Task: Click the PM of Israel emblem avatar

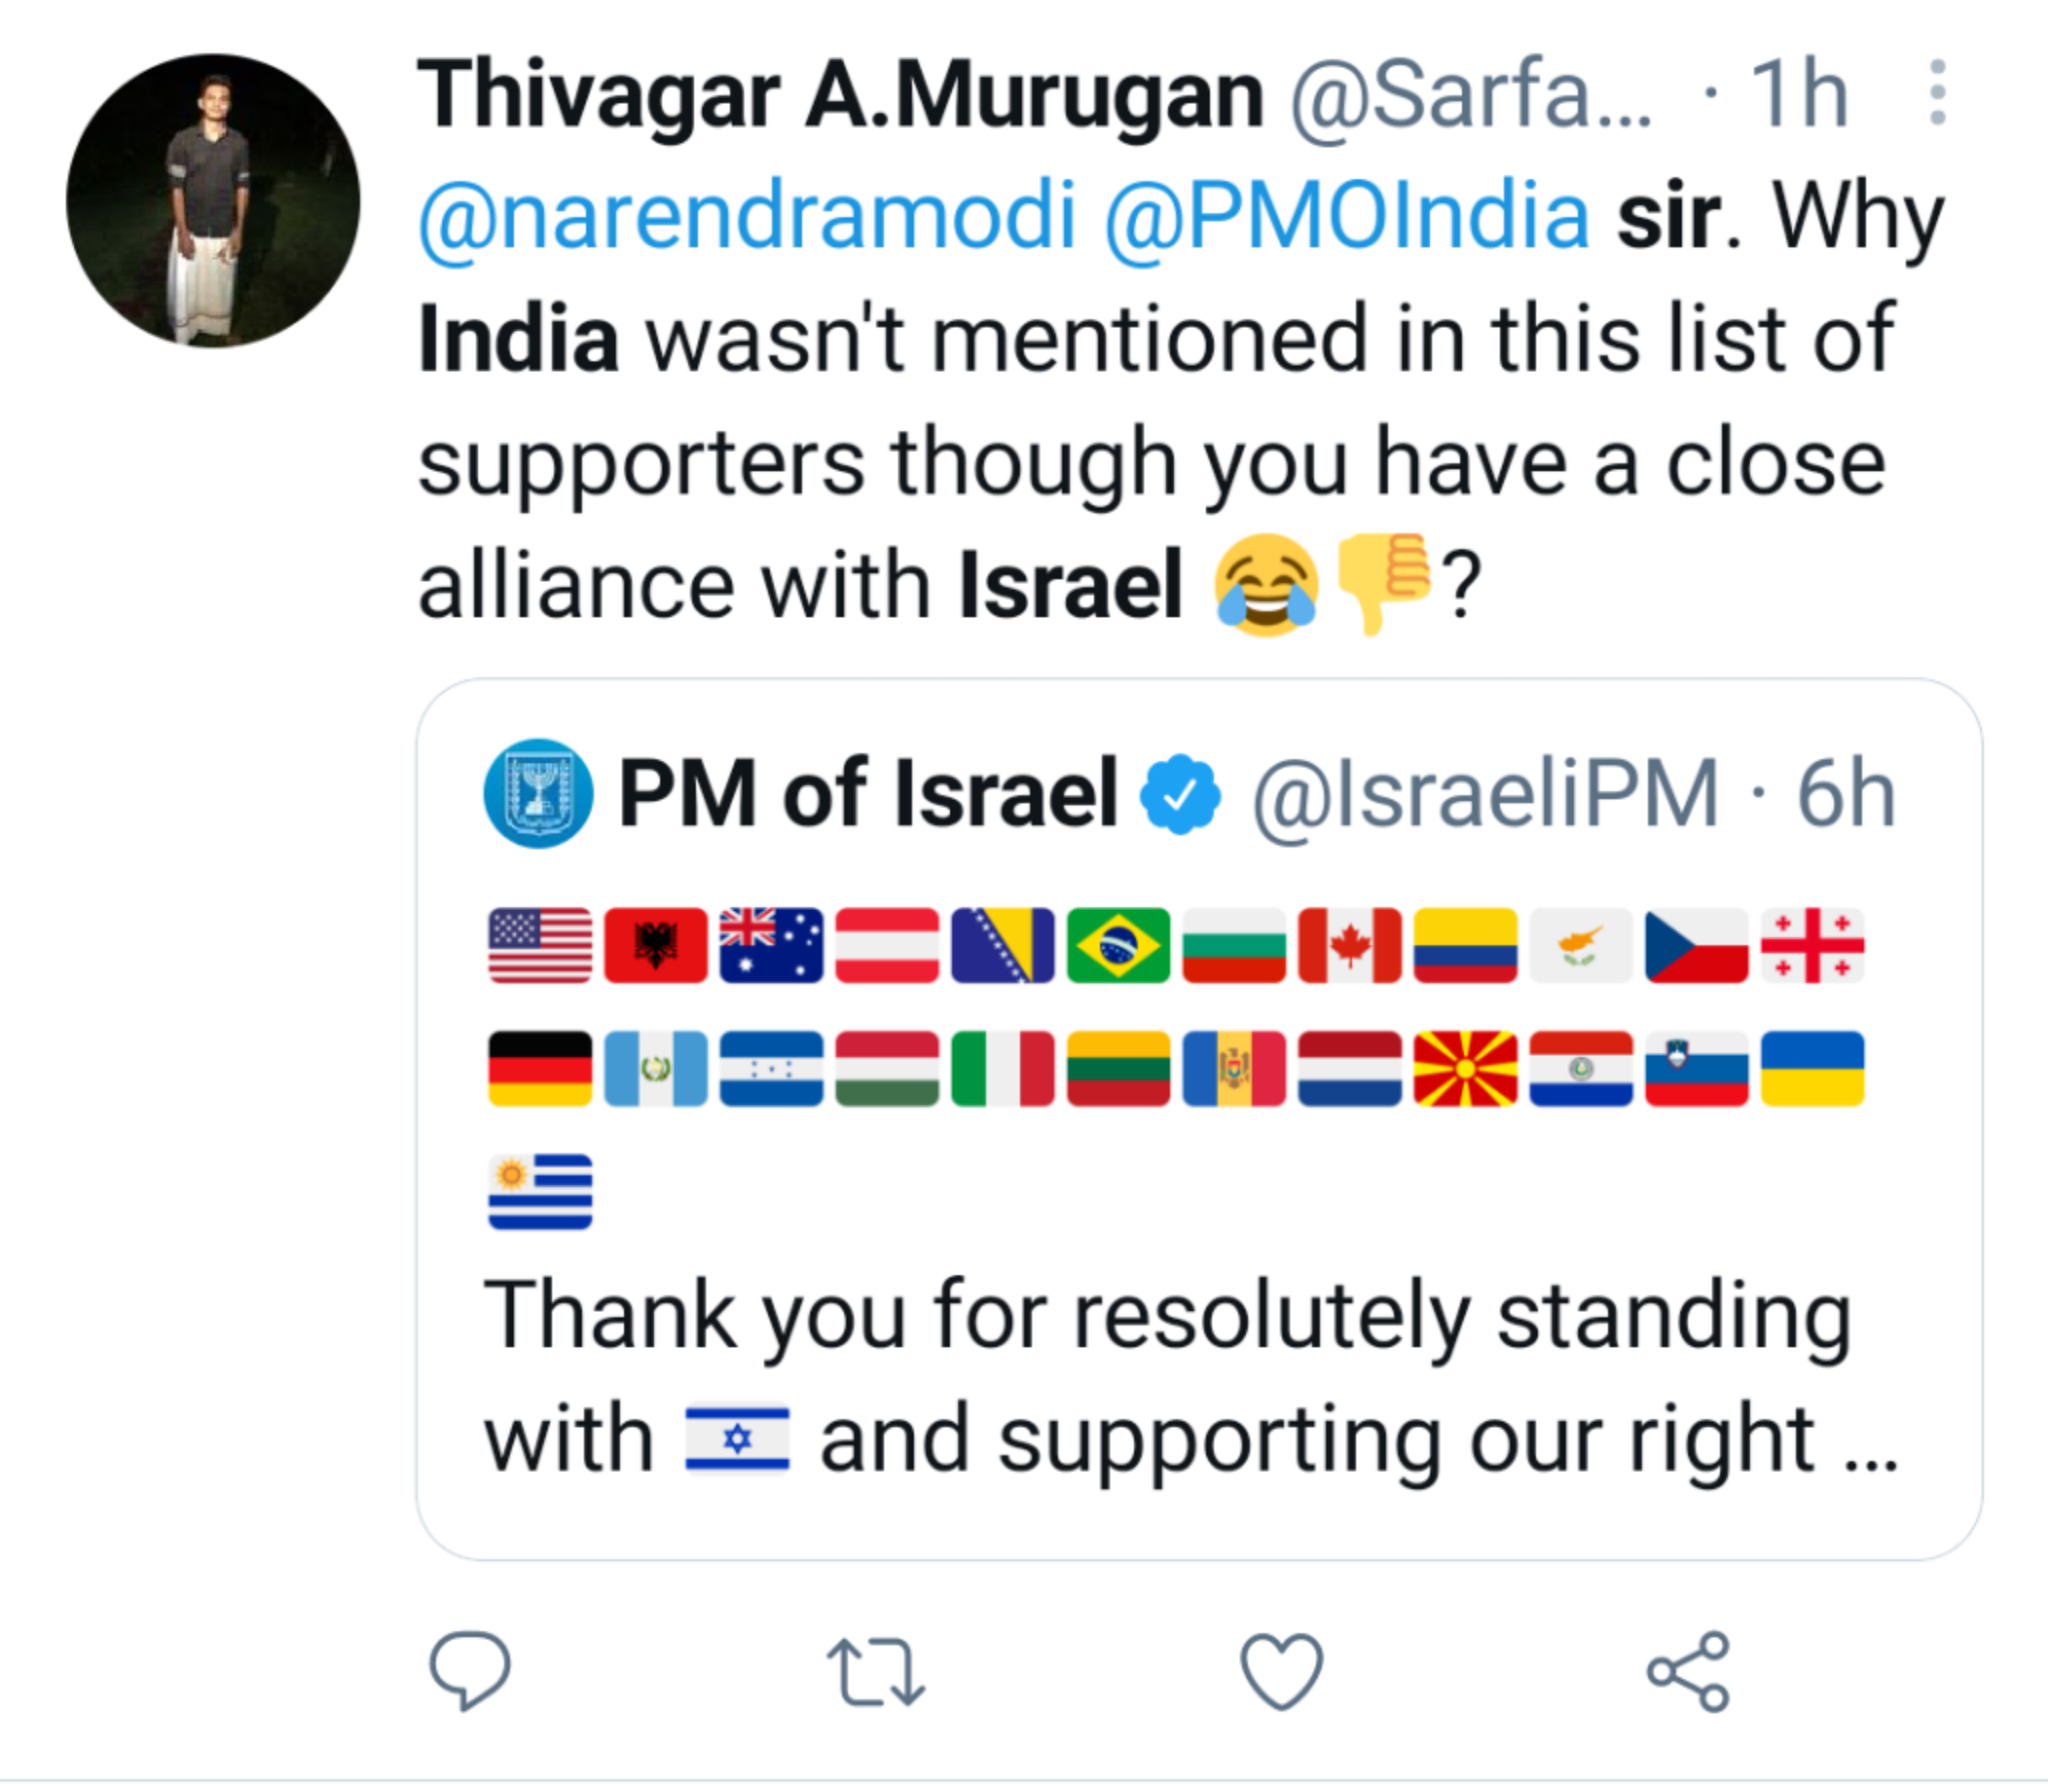Action: click(538, 794)
